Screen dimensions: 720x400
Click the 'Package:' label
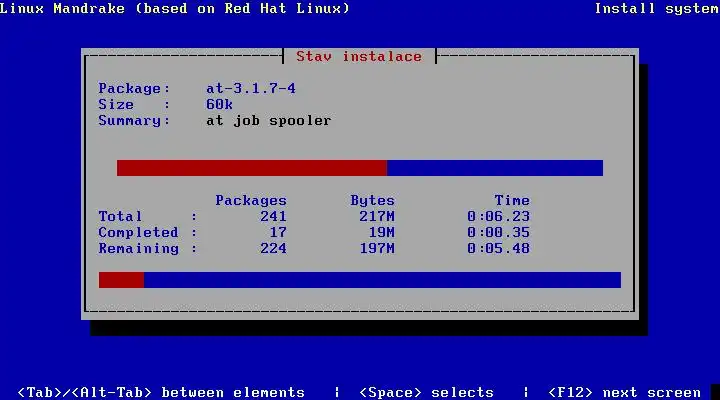pyautogui.click(x=134, y=88)
